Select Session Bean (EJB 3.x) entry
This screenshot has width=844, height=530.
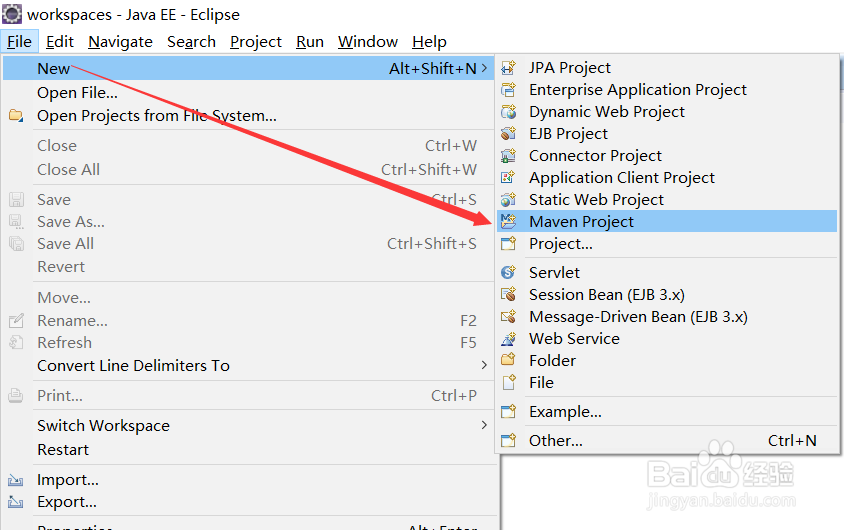(x=667, y=294)
